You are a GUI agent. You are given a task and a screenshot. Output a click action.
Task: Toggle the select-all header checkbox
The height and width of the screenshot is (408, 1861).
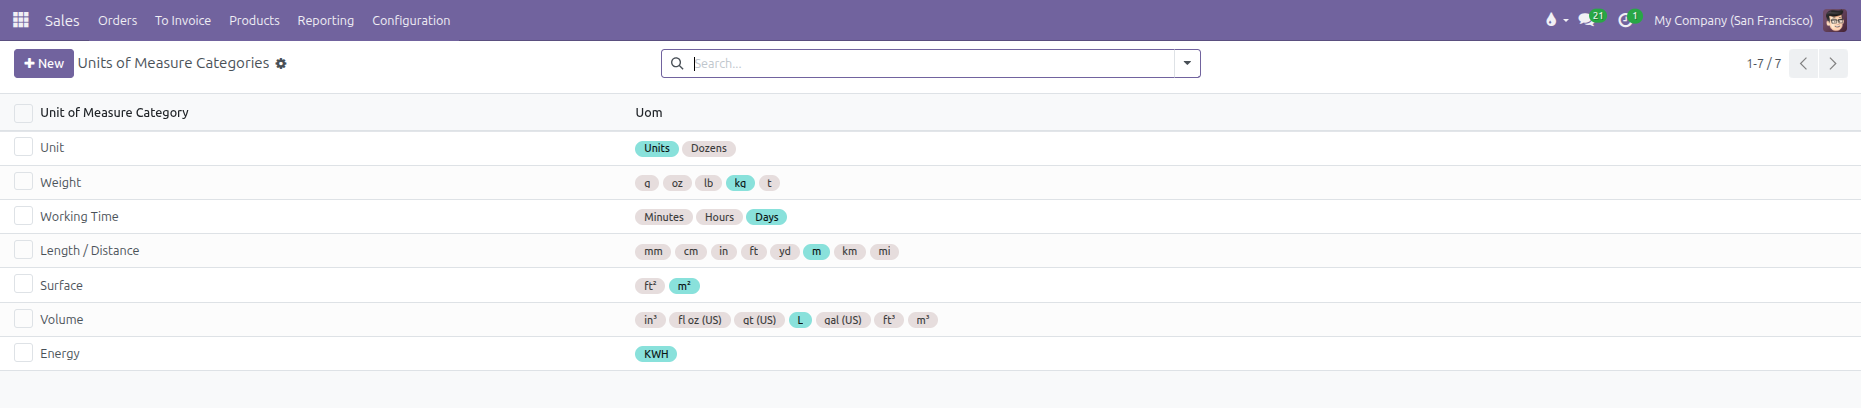pyautogui.click(x=24, y=113)
